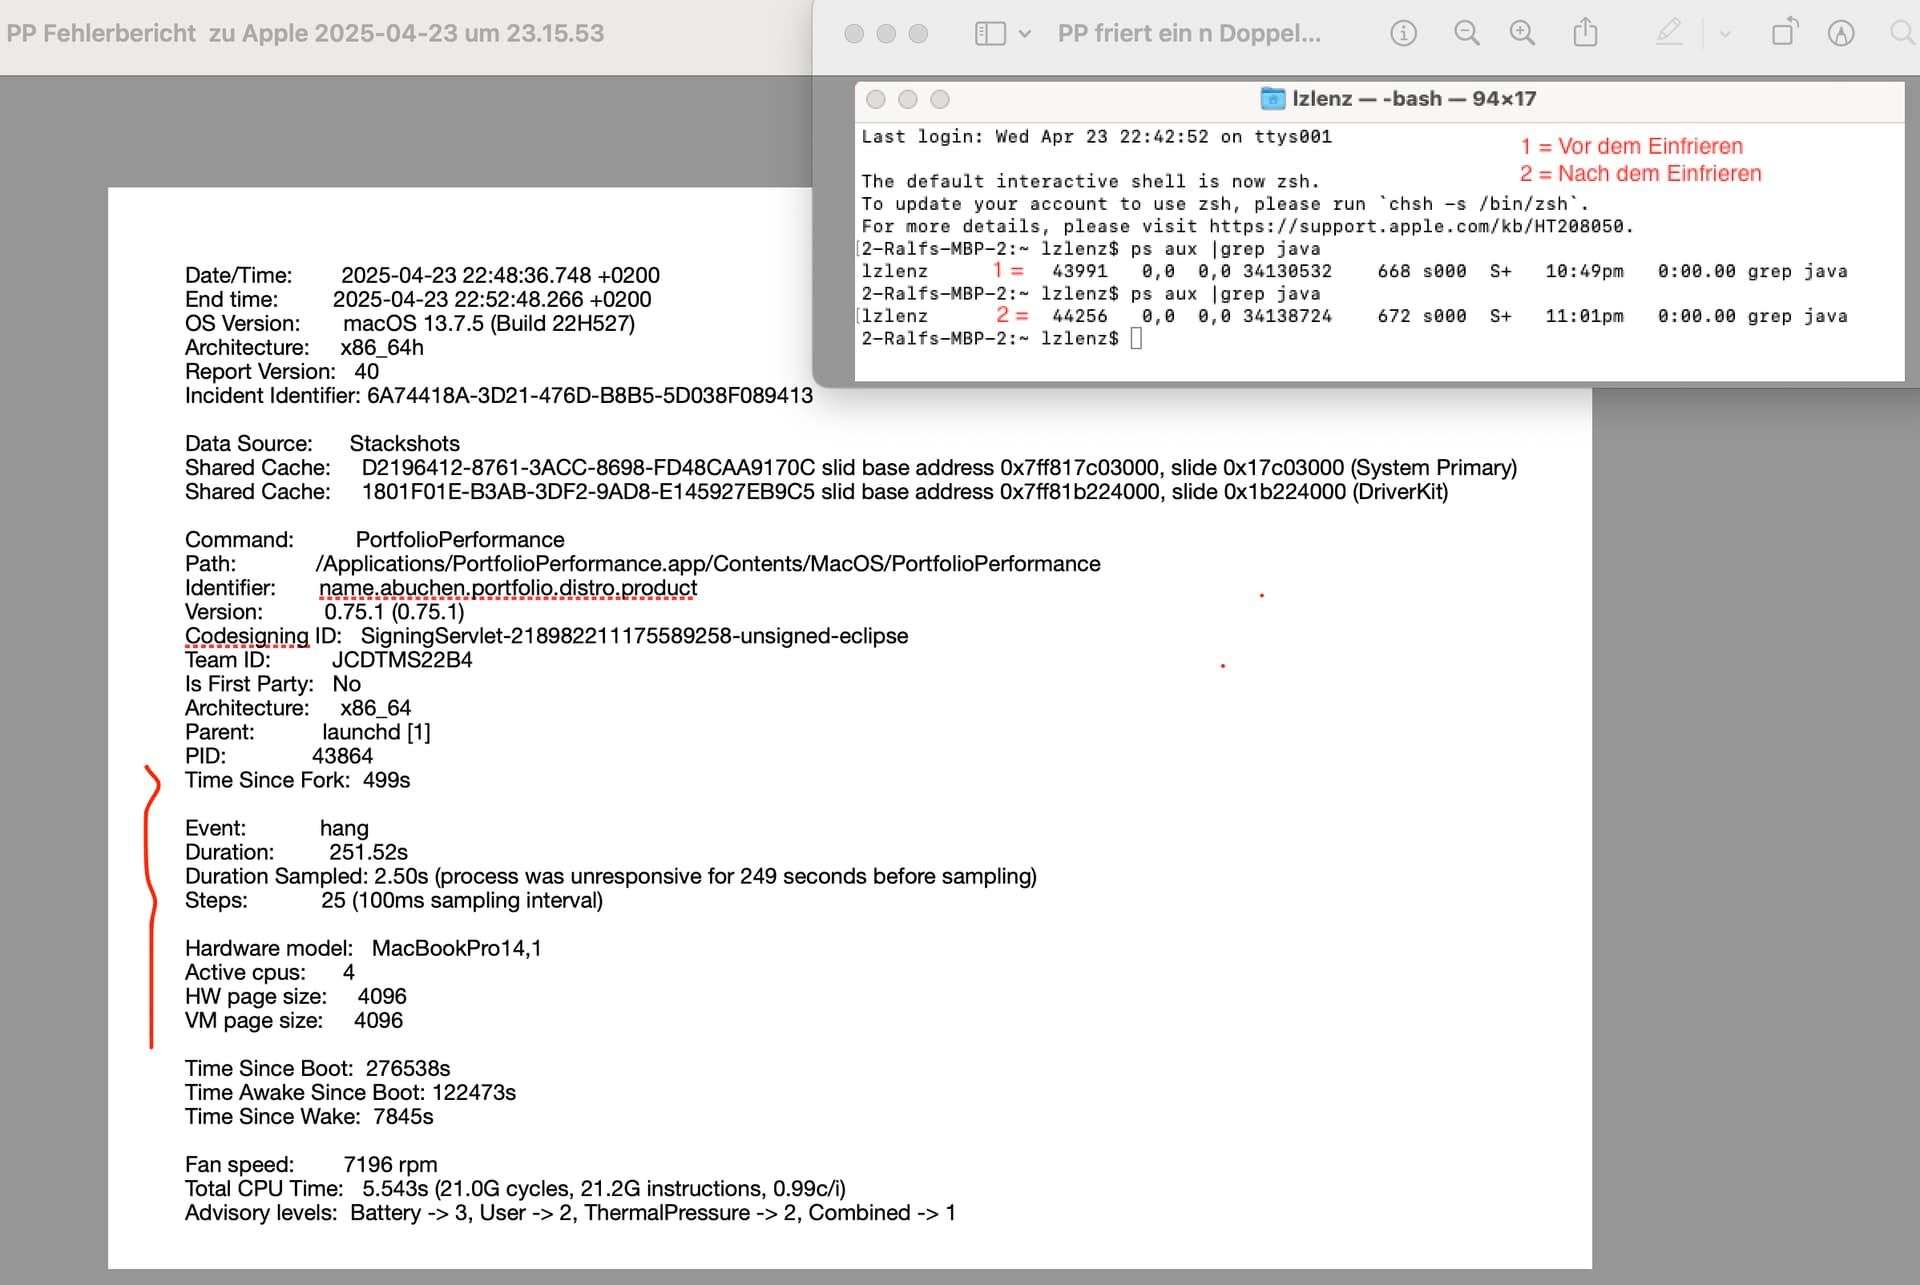Image resolution: width=1920 pixels, height=1285 pixels.
Task: Zoom out with the magnifier minus icon
Action: (1466, 34)
